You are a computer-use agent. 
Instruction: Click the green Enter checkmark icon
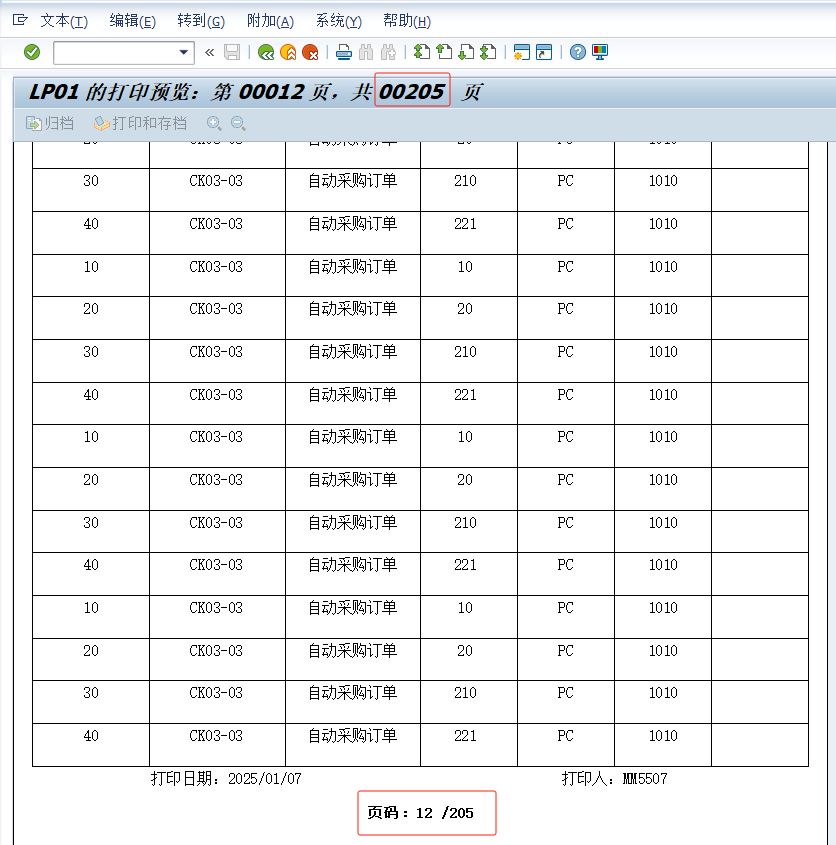[32, 52]
